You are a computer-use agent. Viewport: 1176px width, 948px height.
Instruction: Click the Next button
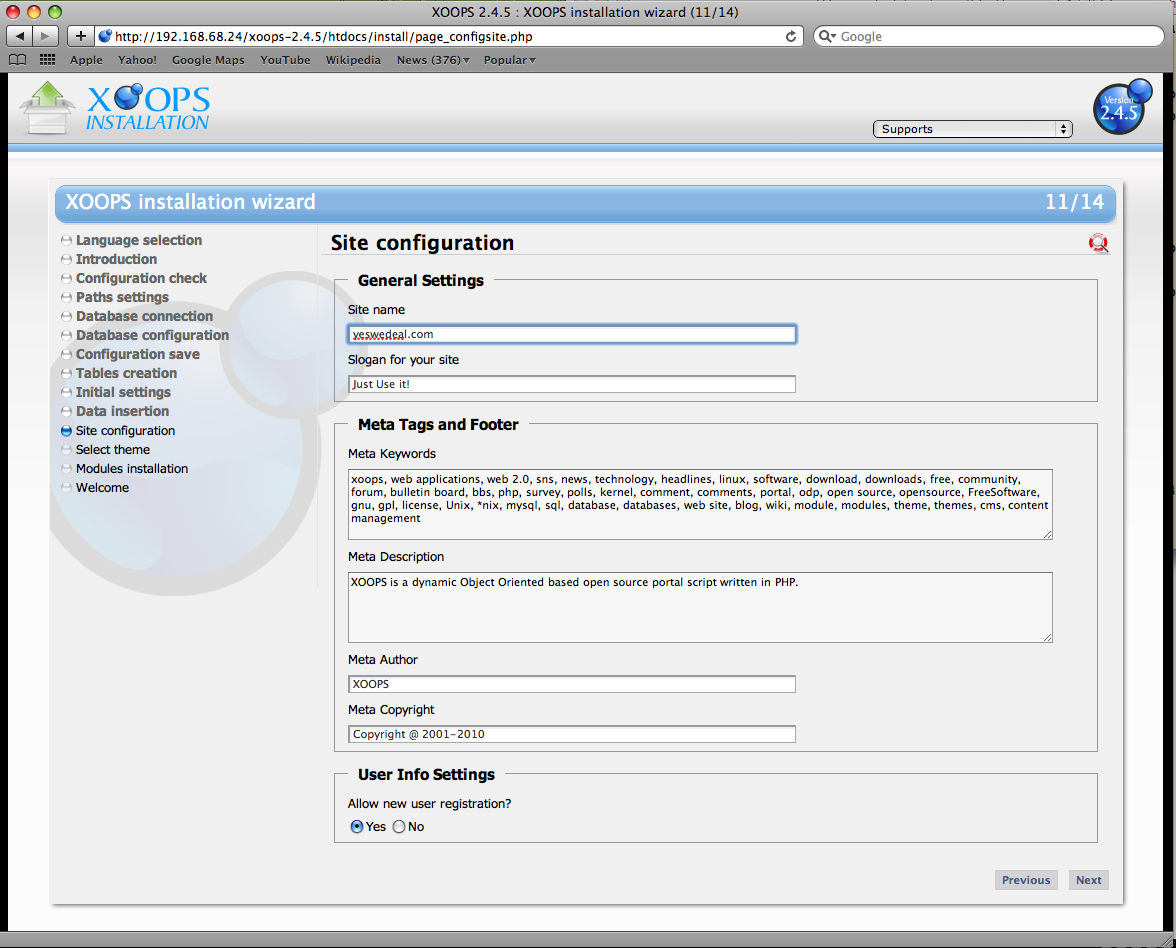pos(1088,879)
